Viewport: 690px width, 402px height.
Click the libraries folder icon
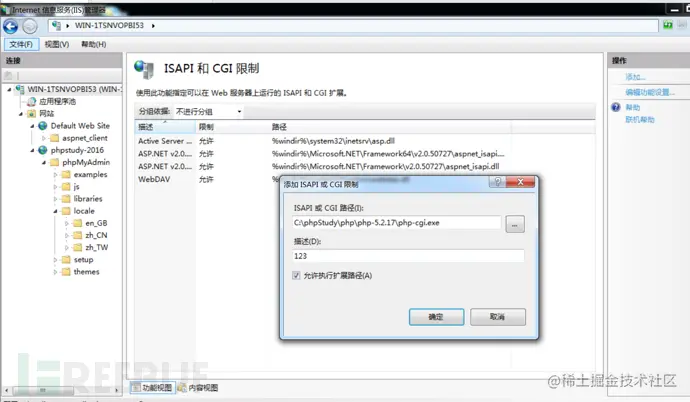(66, 199)
